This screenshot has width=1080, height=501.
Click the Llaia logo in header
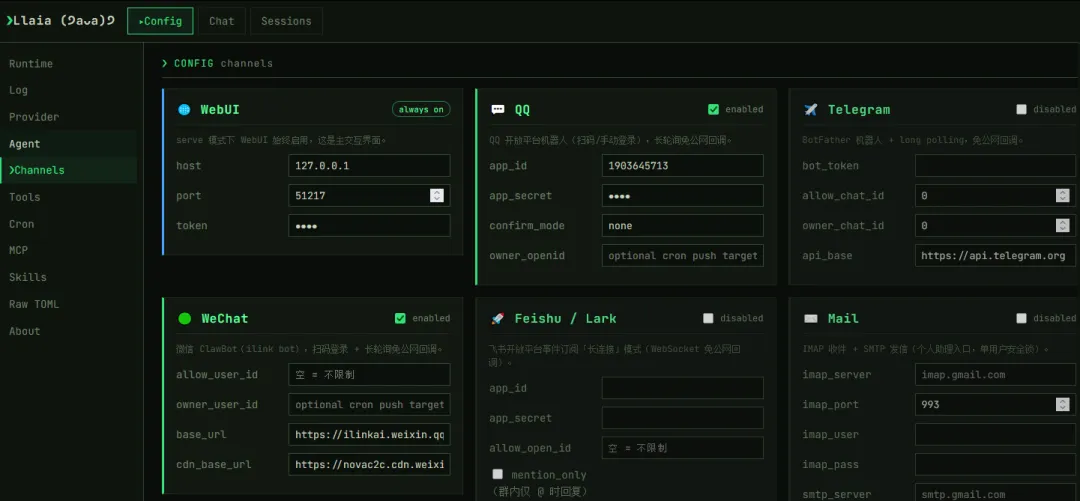tap(60, 21)
